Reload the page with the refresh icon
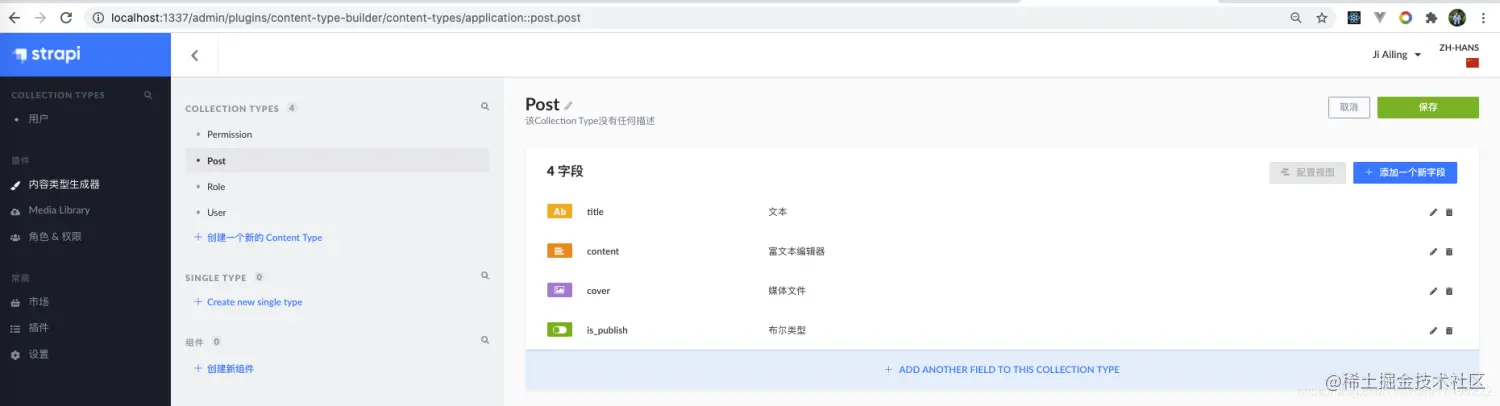The image size is (1500, 406). point(66,18)
